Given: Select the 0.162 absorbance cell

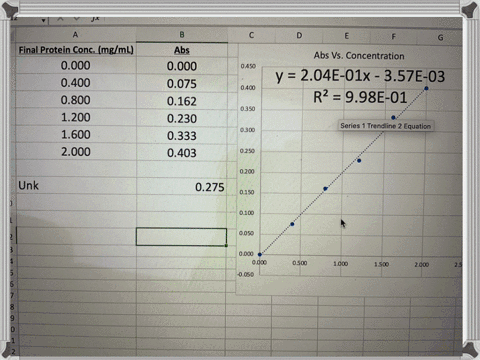Looking at the screenshot, I should (182, 101).
